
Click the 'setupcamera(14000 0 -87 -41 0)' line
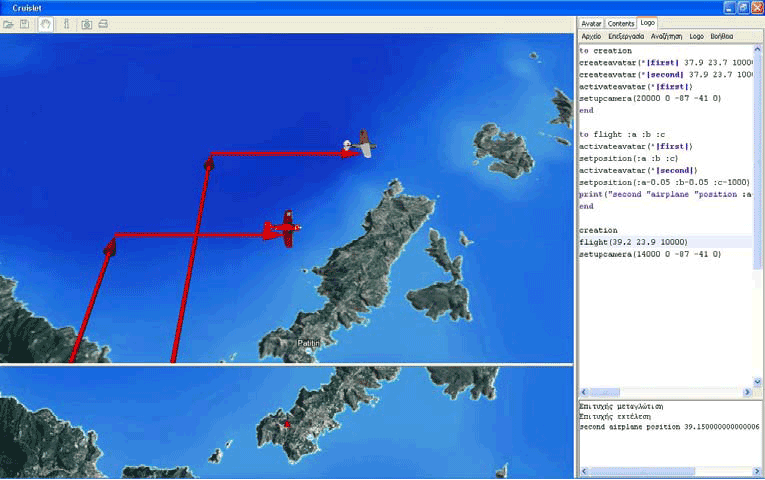pyautogui.click(x=650, y=254)
